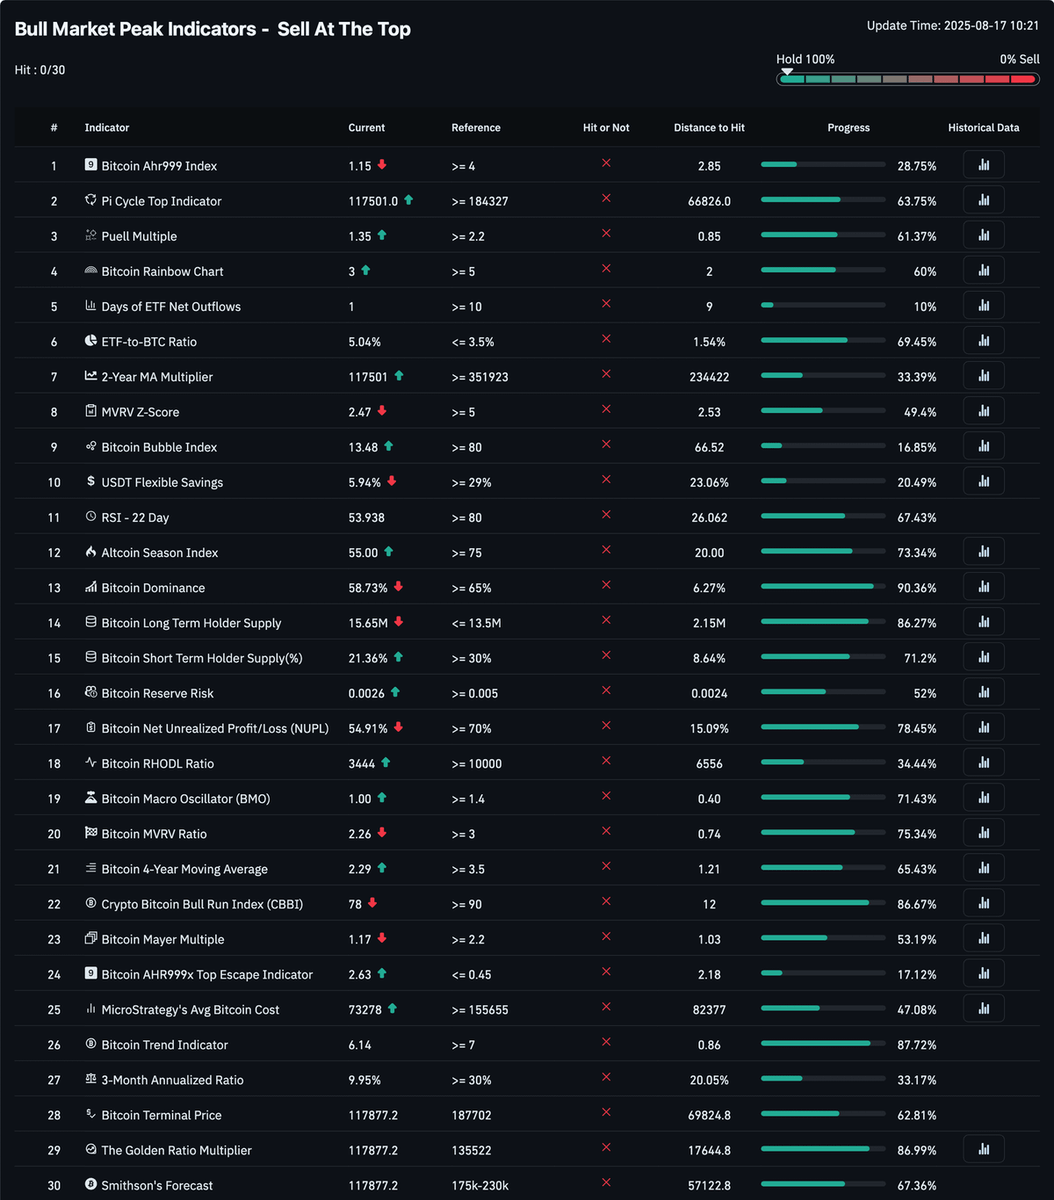
Task: Click the ETF-to-BTC Ratio pie chart icon
Action: point(89,341)
